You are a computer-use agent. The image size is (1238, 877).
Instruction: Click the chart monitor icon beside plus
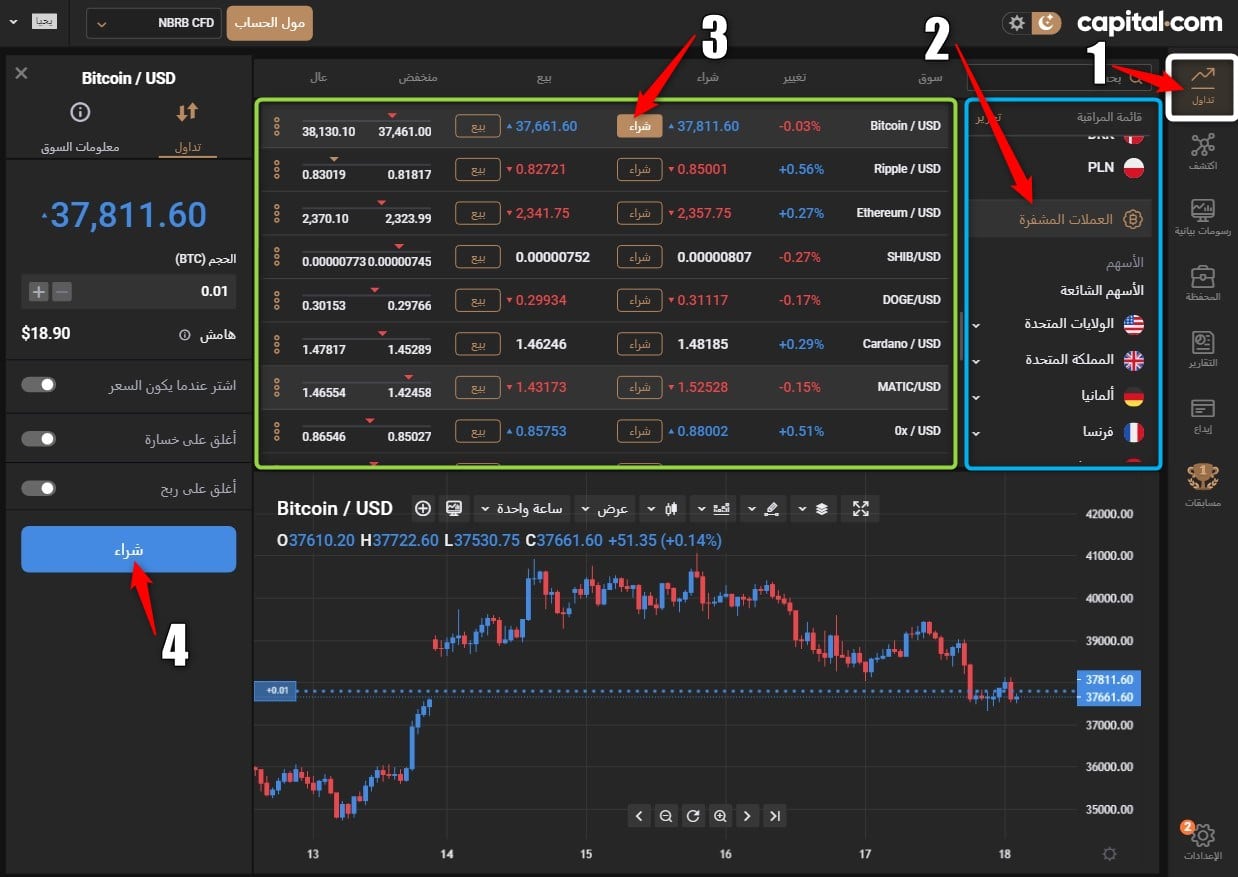pos(454,508)
